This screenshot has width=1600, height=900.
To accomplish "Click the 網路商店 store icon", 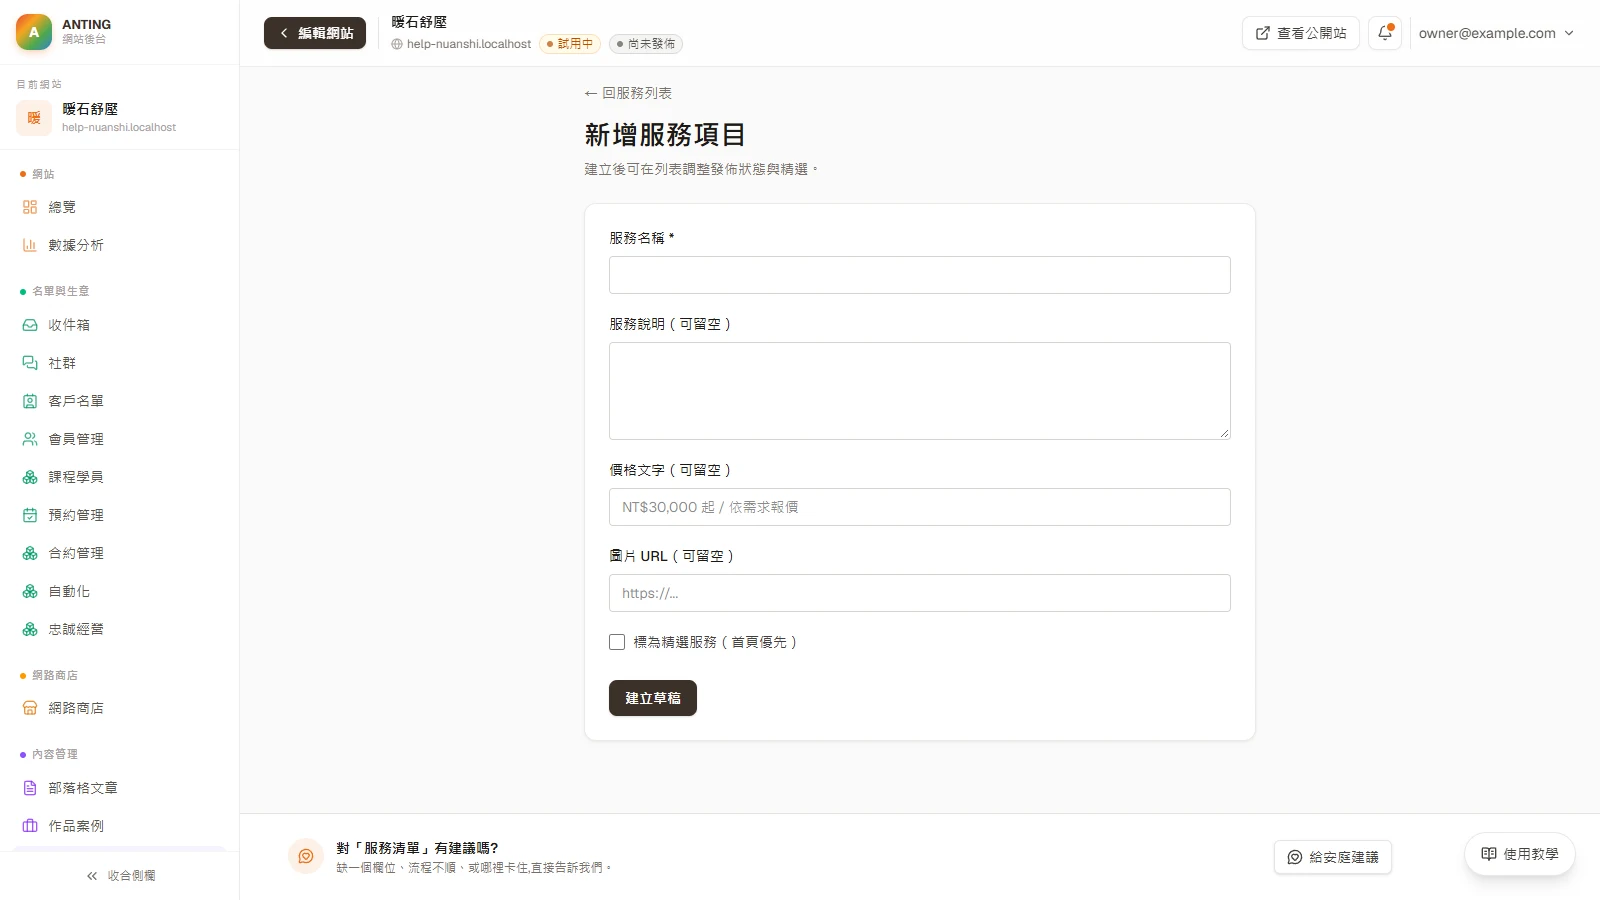I will (30, 708).
